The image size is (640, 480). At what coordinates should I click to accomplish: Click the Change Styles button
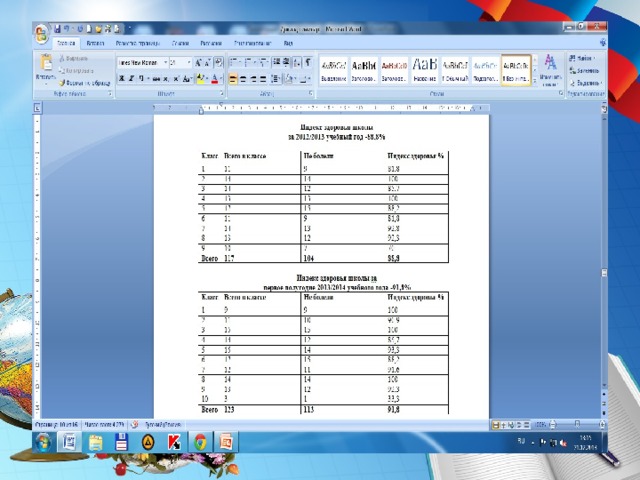pos(551,70)
